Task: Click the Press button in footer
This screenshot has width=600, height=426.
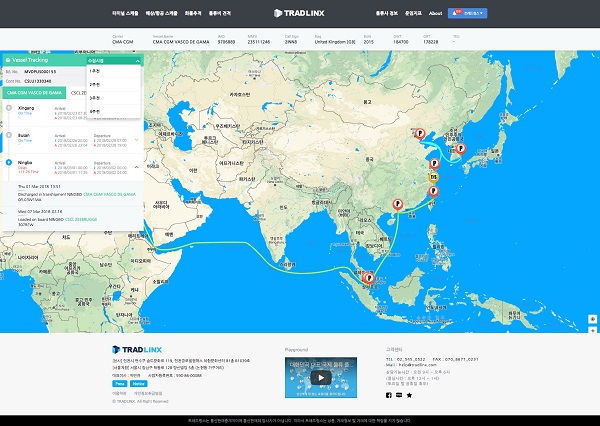Action: (x=119, y=383)
